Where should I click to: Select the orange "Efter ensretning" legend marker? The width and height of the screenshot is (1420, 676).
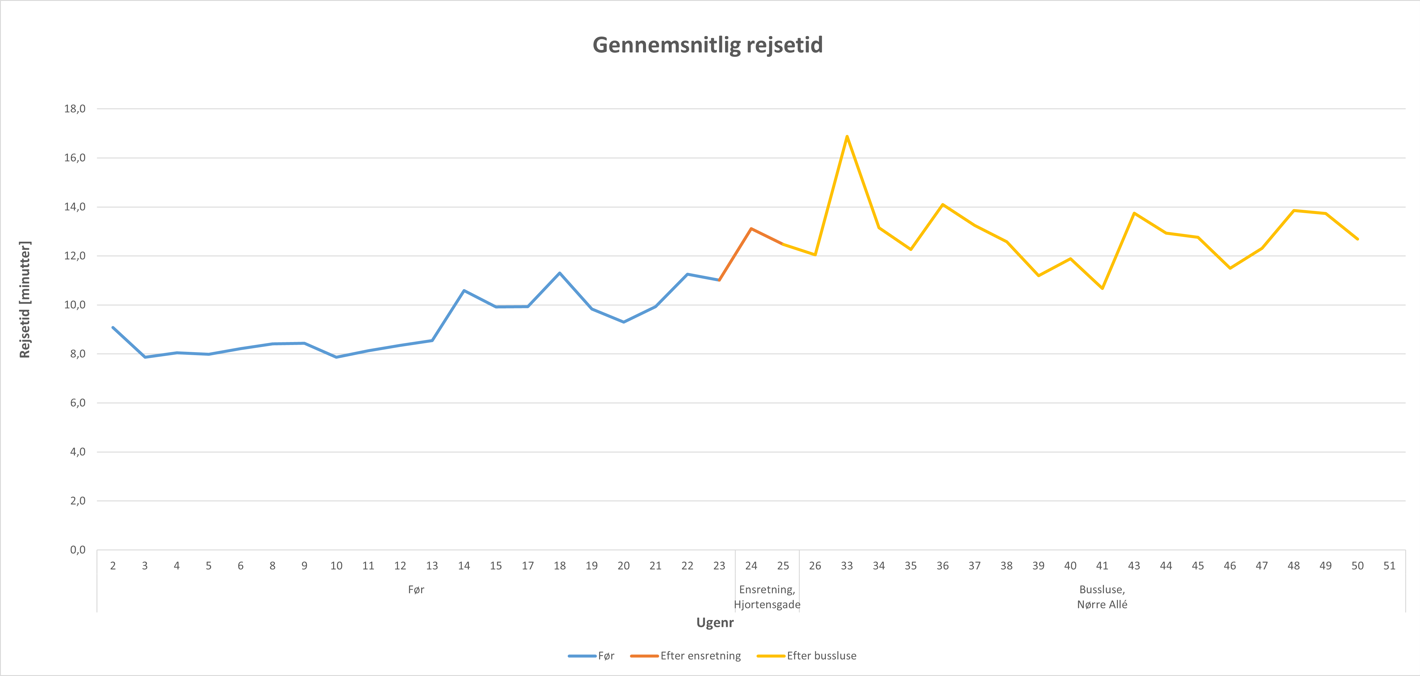(x=644, y=656)
